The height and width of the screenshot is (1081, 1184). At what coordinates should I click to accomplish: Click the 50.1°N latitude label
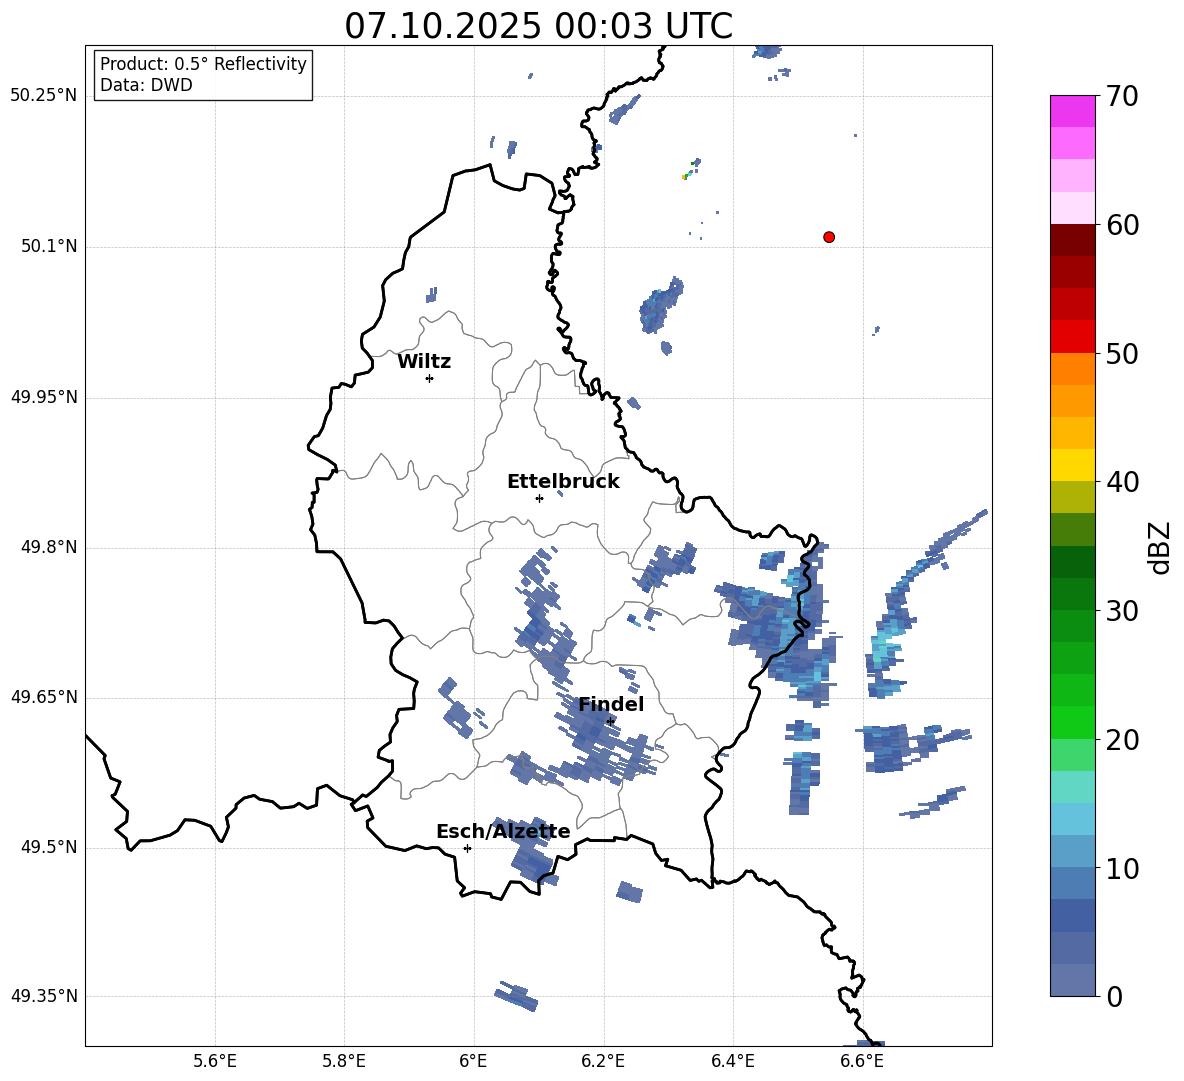coord(49,247)
